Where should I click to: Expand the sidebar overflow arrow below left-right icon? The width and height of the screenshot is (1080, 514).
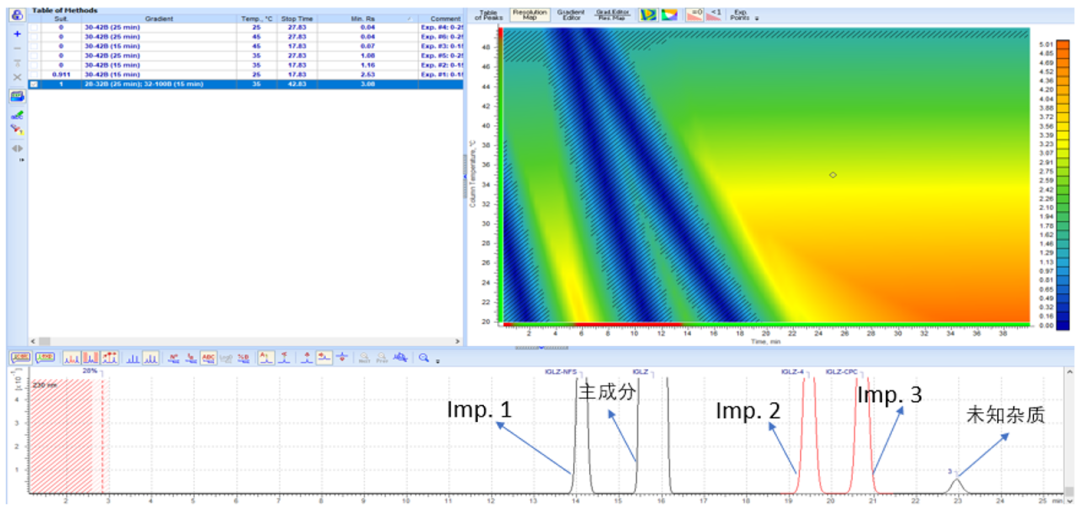click(21, 159)
